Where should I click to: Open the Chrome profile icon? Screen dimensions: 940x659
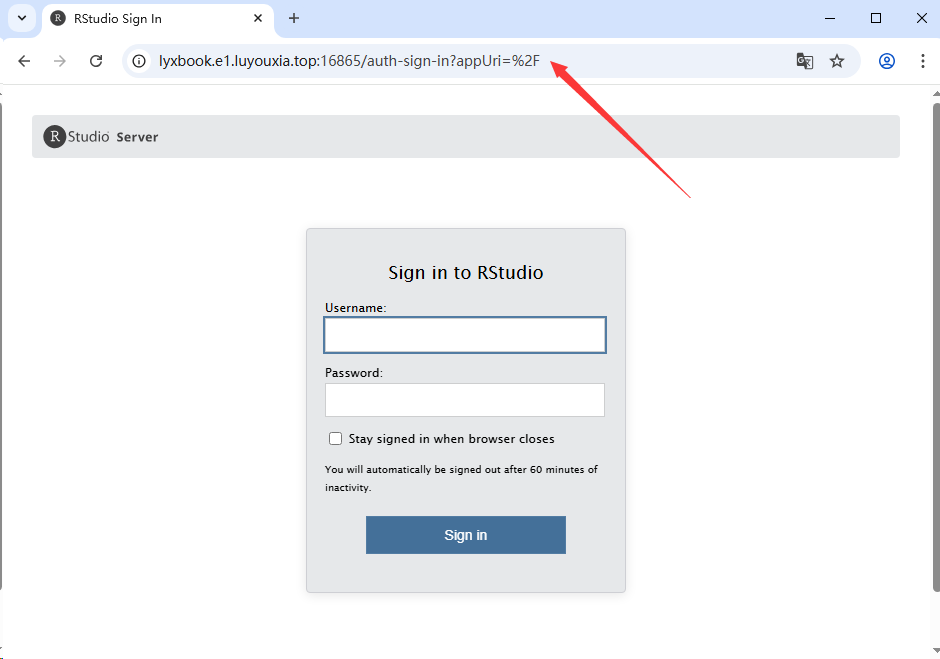point(887,61)
